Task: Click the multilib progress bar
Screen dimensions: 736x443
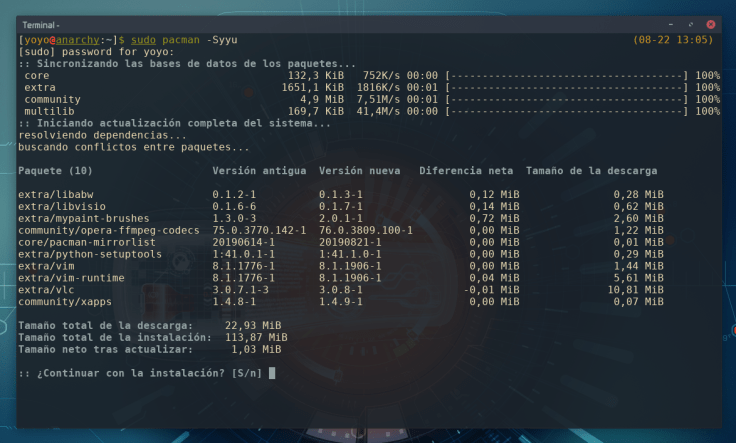Action: [568, 112]
